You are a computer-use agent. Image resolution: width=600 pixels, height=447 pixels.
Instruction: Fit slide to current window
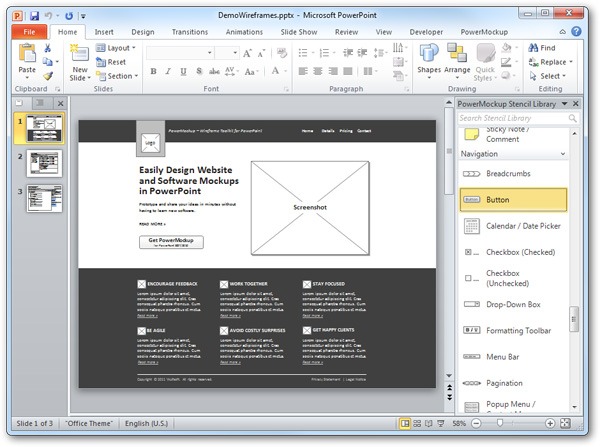coord(565,423)
